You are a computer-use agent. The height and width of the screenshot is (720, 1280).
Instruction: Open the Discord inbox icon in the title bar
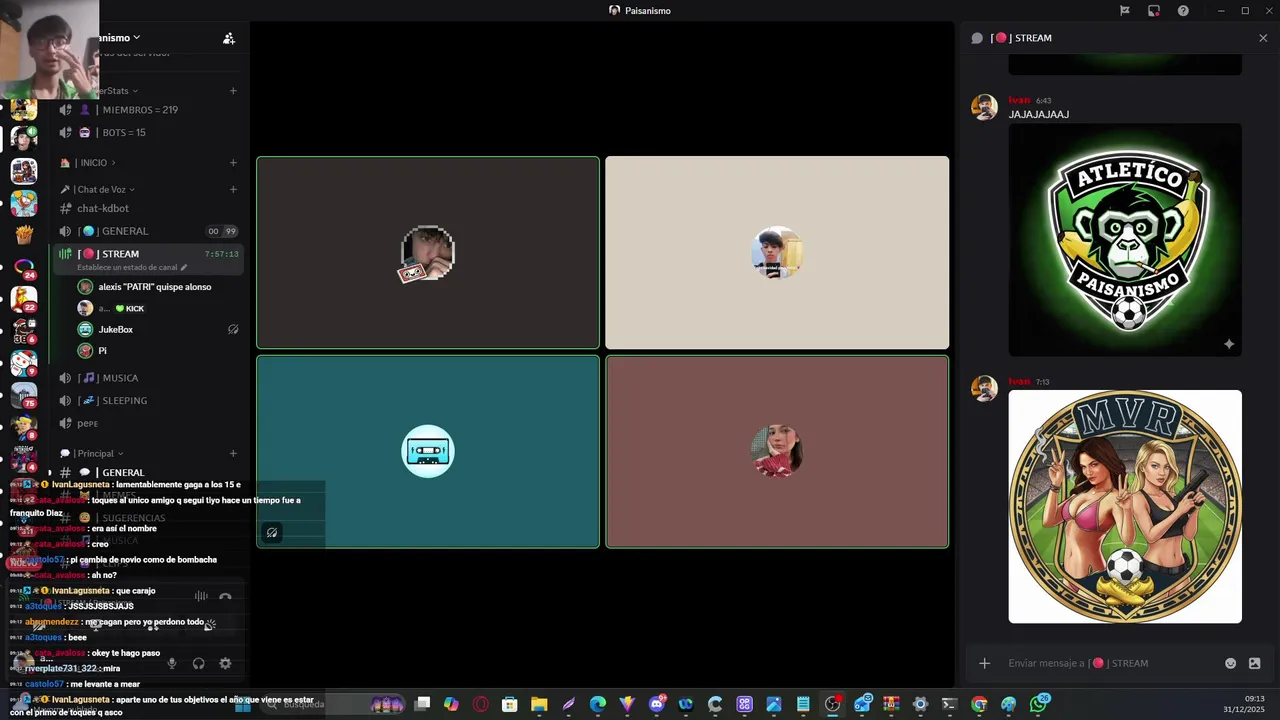[1154, 11]
